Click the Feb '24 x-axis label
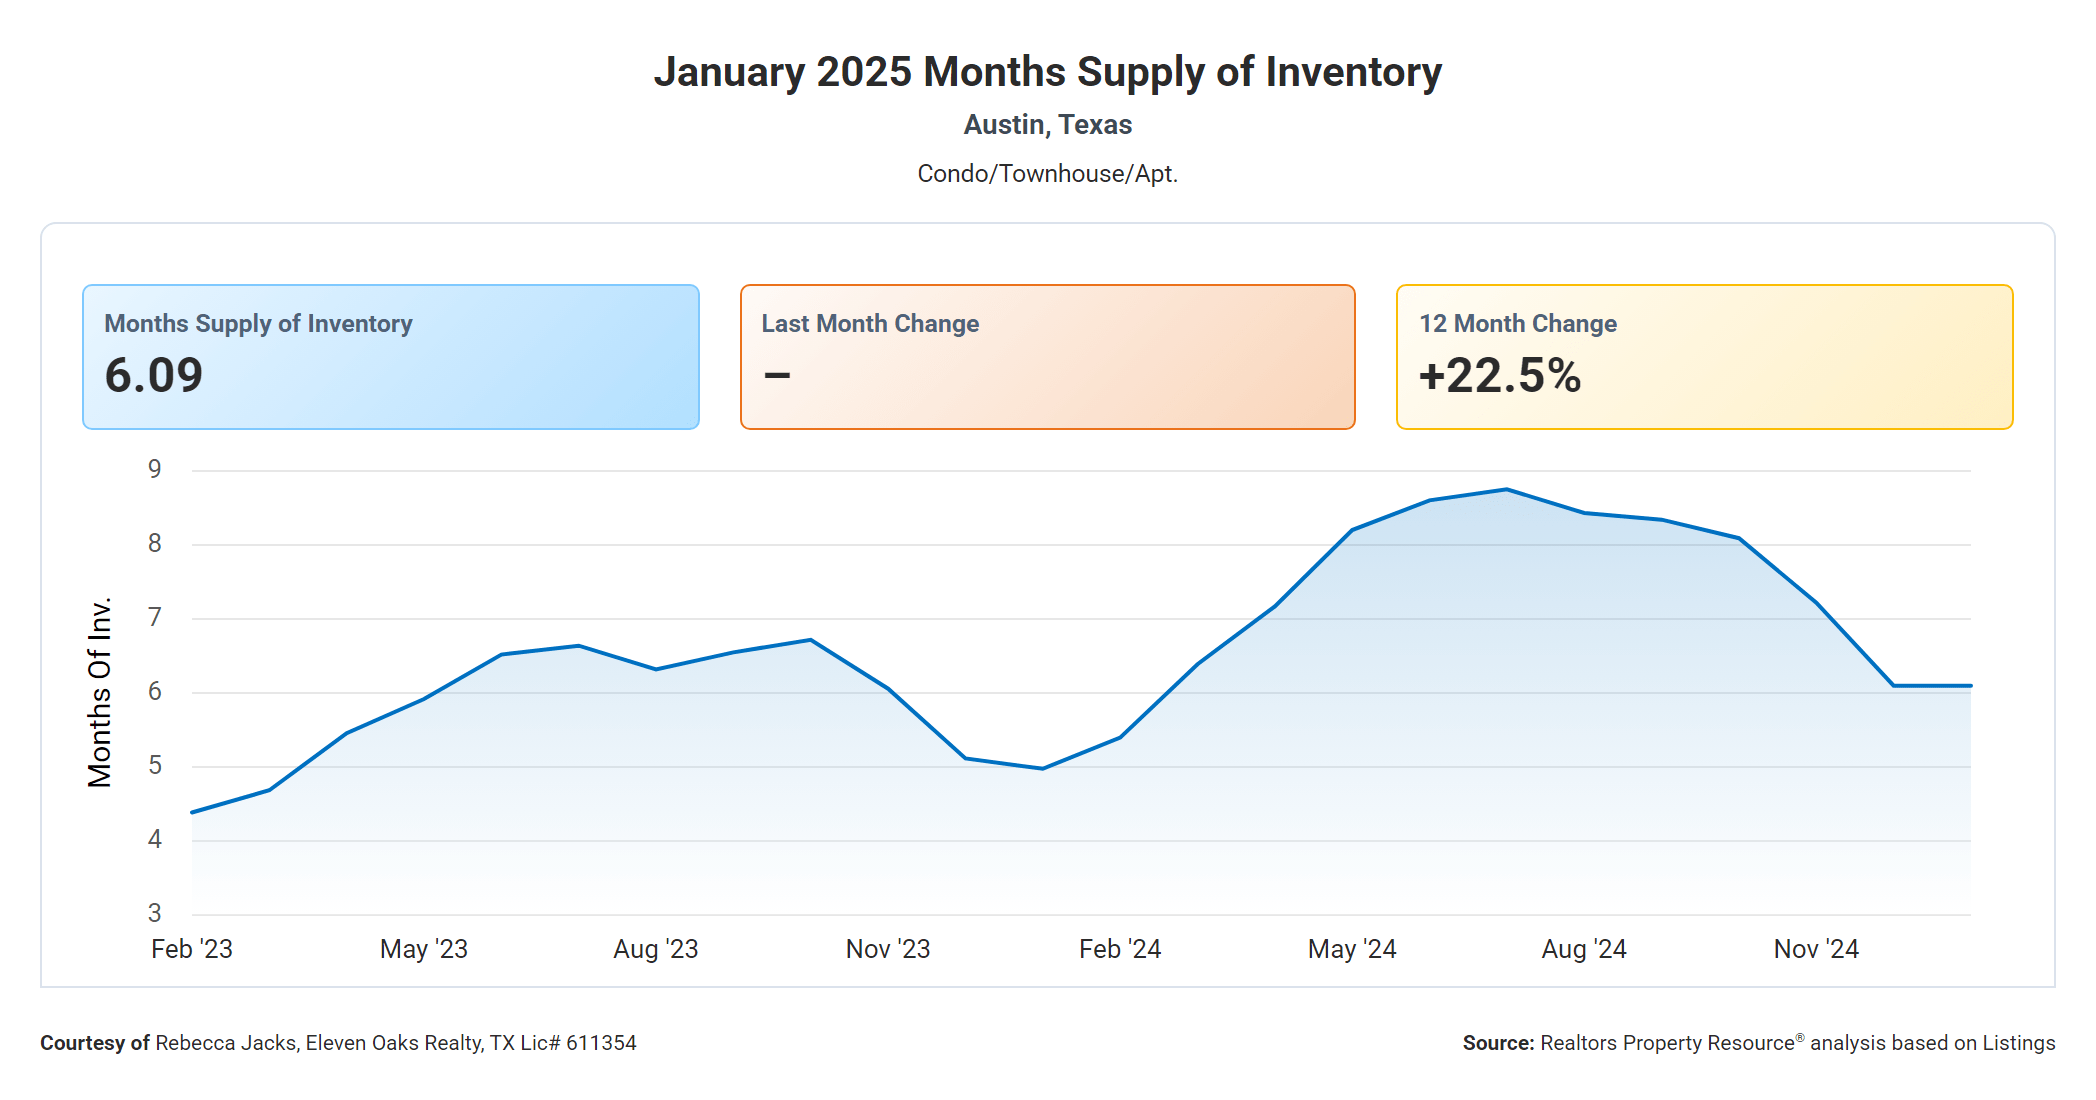 [x=1120, y=949]
